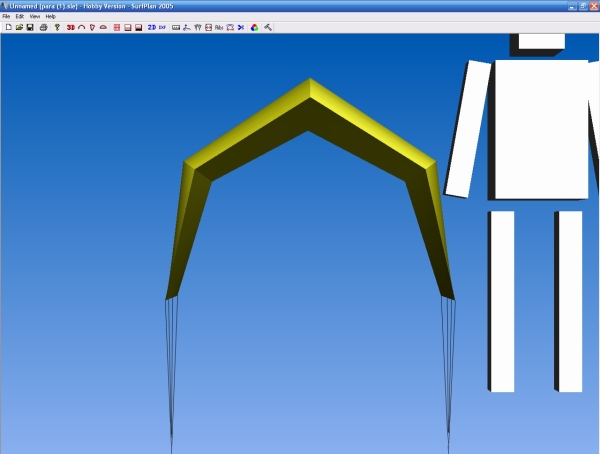600x454 pixels.
Task: Open the View menu
Action: click(x=35, y=16)
